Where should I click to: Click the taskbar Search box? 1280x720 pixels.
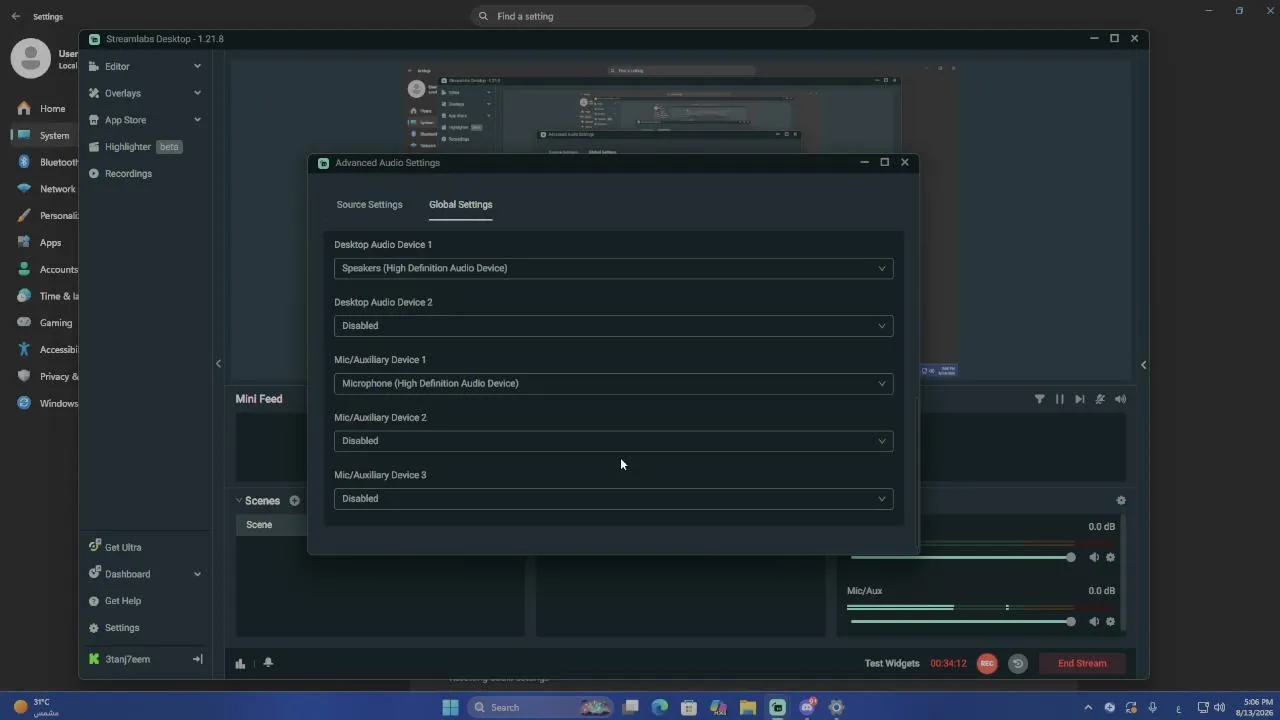(540, 707)
